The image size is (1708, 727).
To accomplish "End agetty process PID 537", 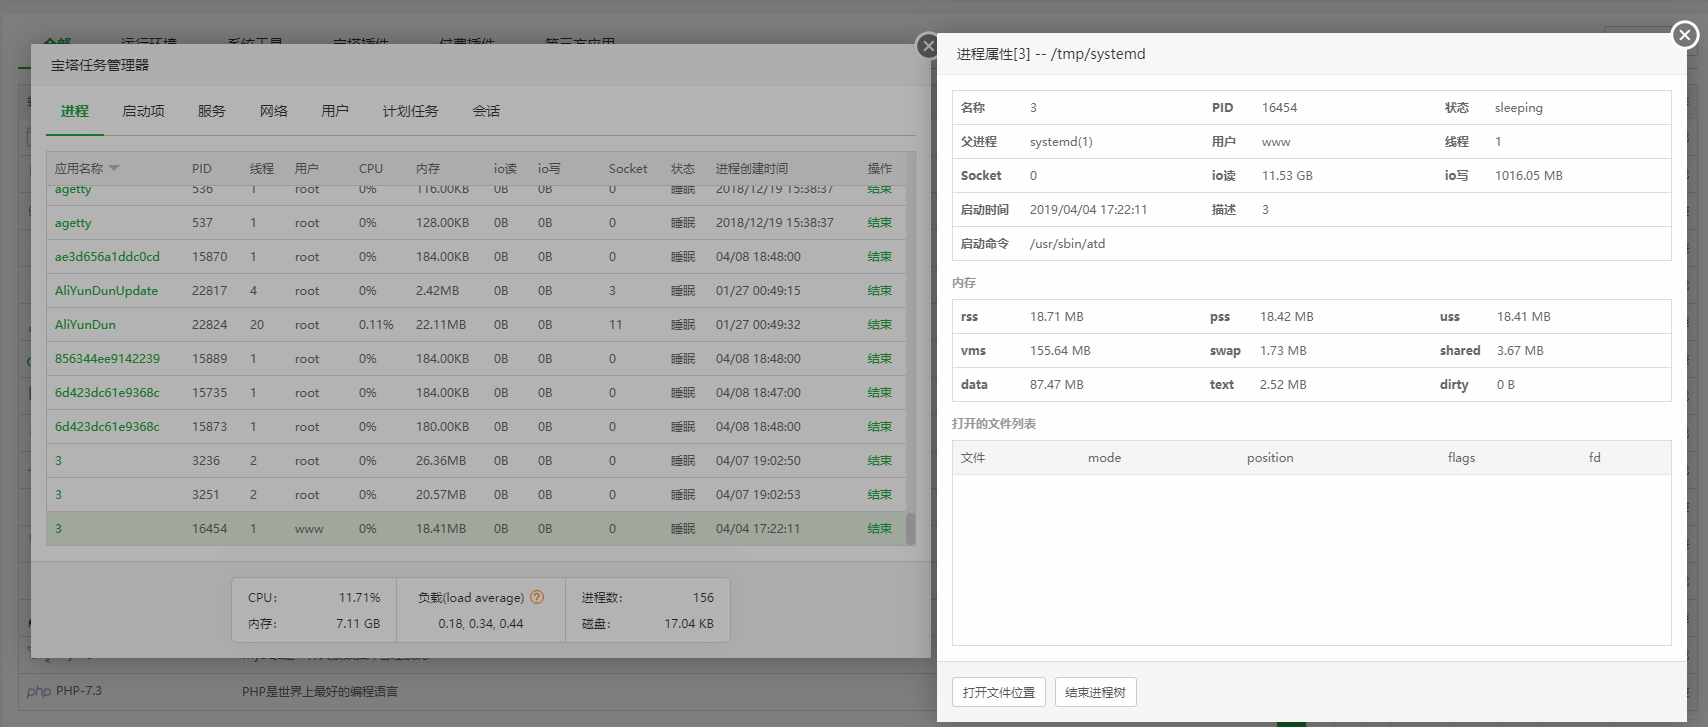I will pos(880,222).
